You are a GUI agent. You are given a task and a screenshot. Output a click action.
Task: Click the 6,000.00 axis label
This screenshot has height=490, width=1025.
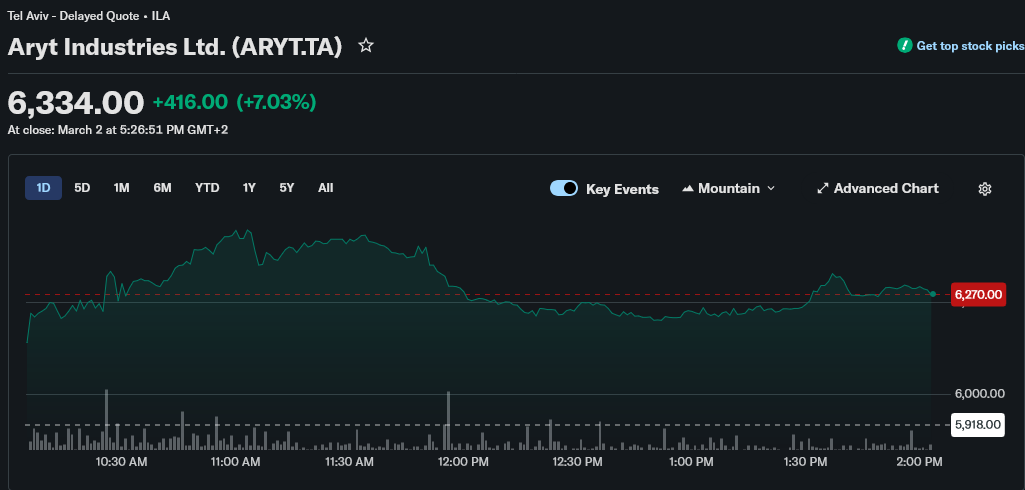[x=979, y=393]
